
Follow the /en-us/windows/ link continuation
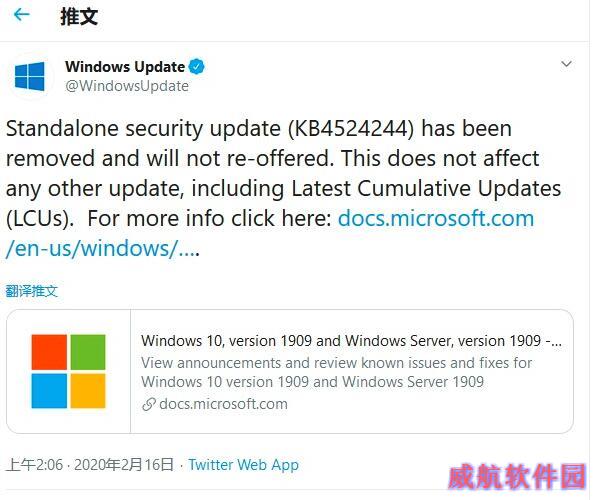coord(102,248)
